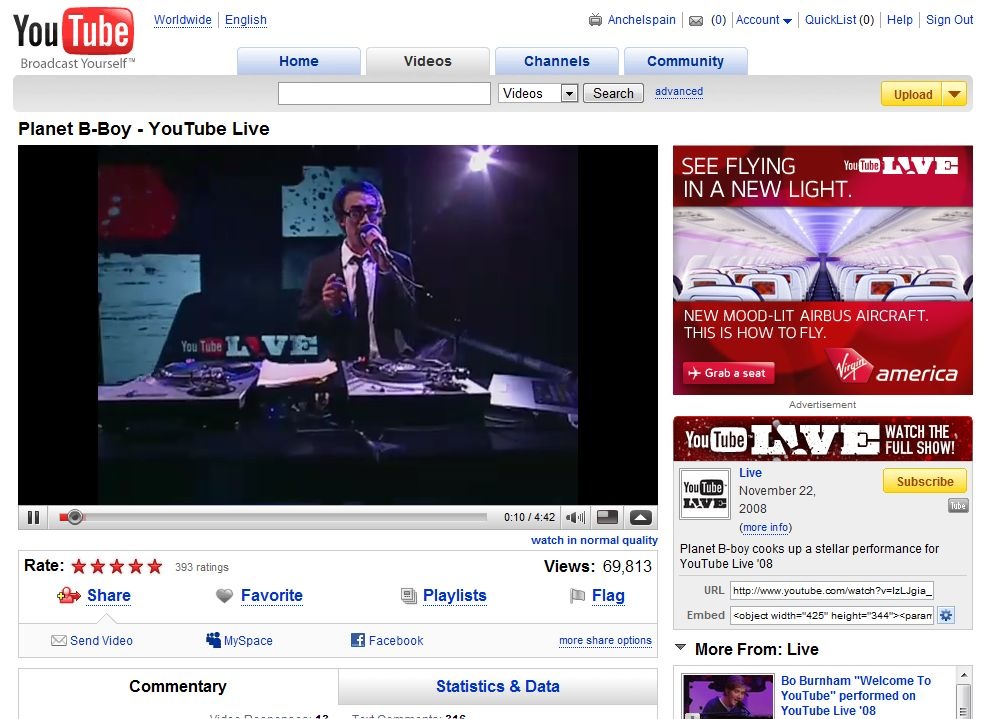Click the advanced search link
This screenshot has height=719, width=996.
tap(679, 91)
